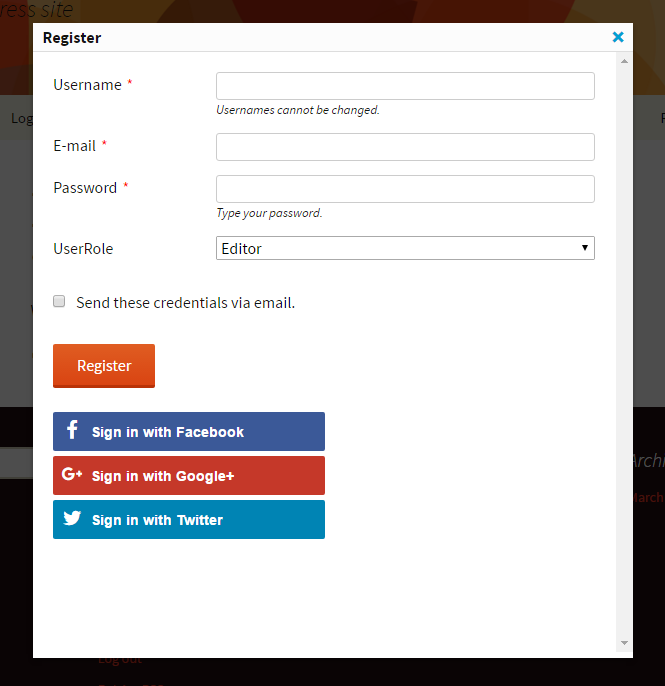Focus the Username input field

point(405,86)
